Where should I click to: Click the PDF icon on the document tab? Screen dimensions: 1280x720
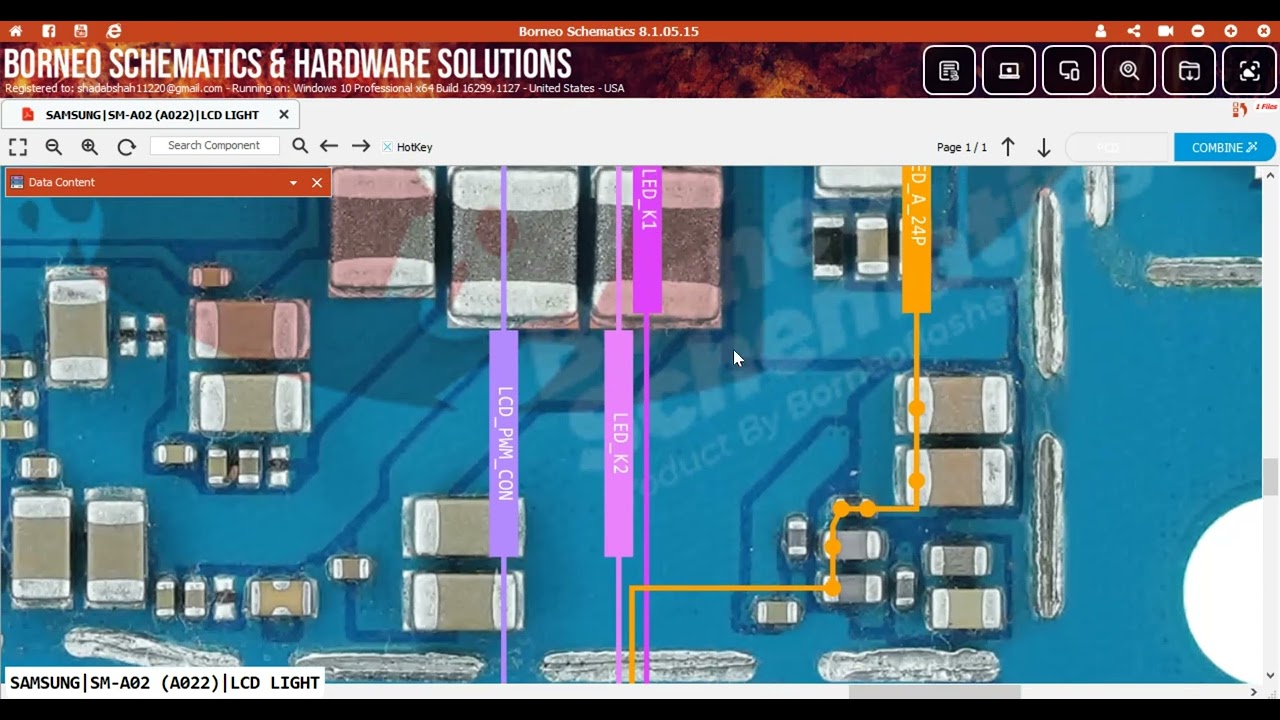tap(28, 114)
